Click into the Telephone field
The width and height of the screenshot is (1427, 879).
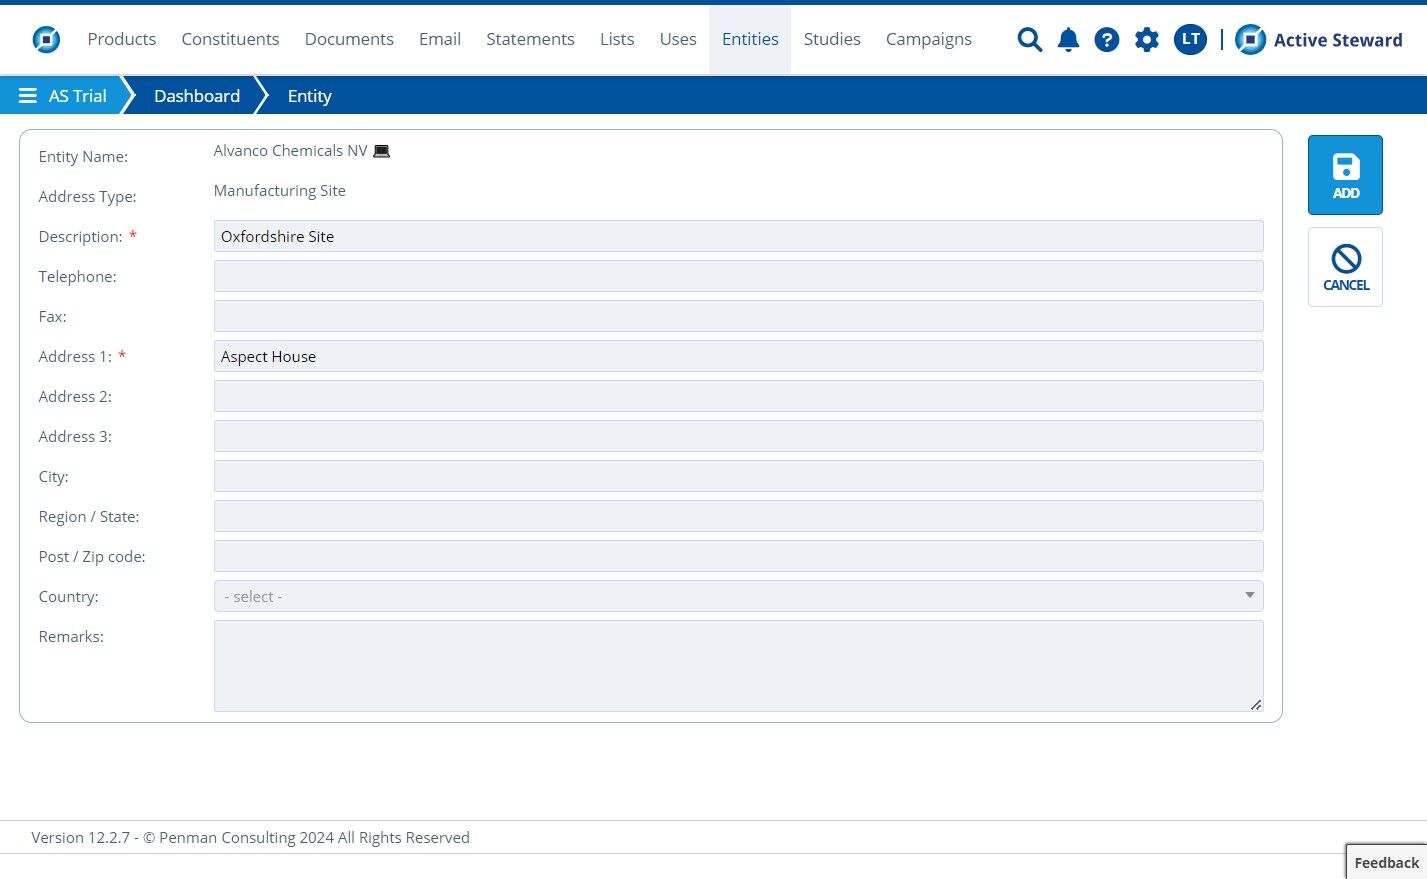click(x=738, y=276)
